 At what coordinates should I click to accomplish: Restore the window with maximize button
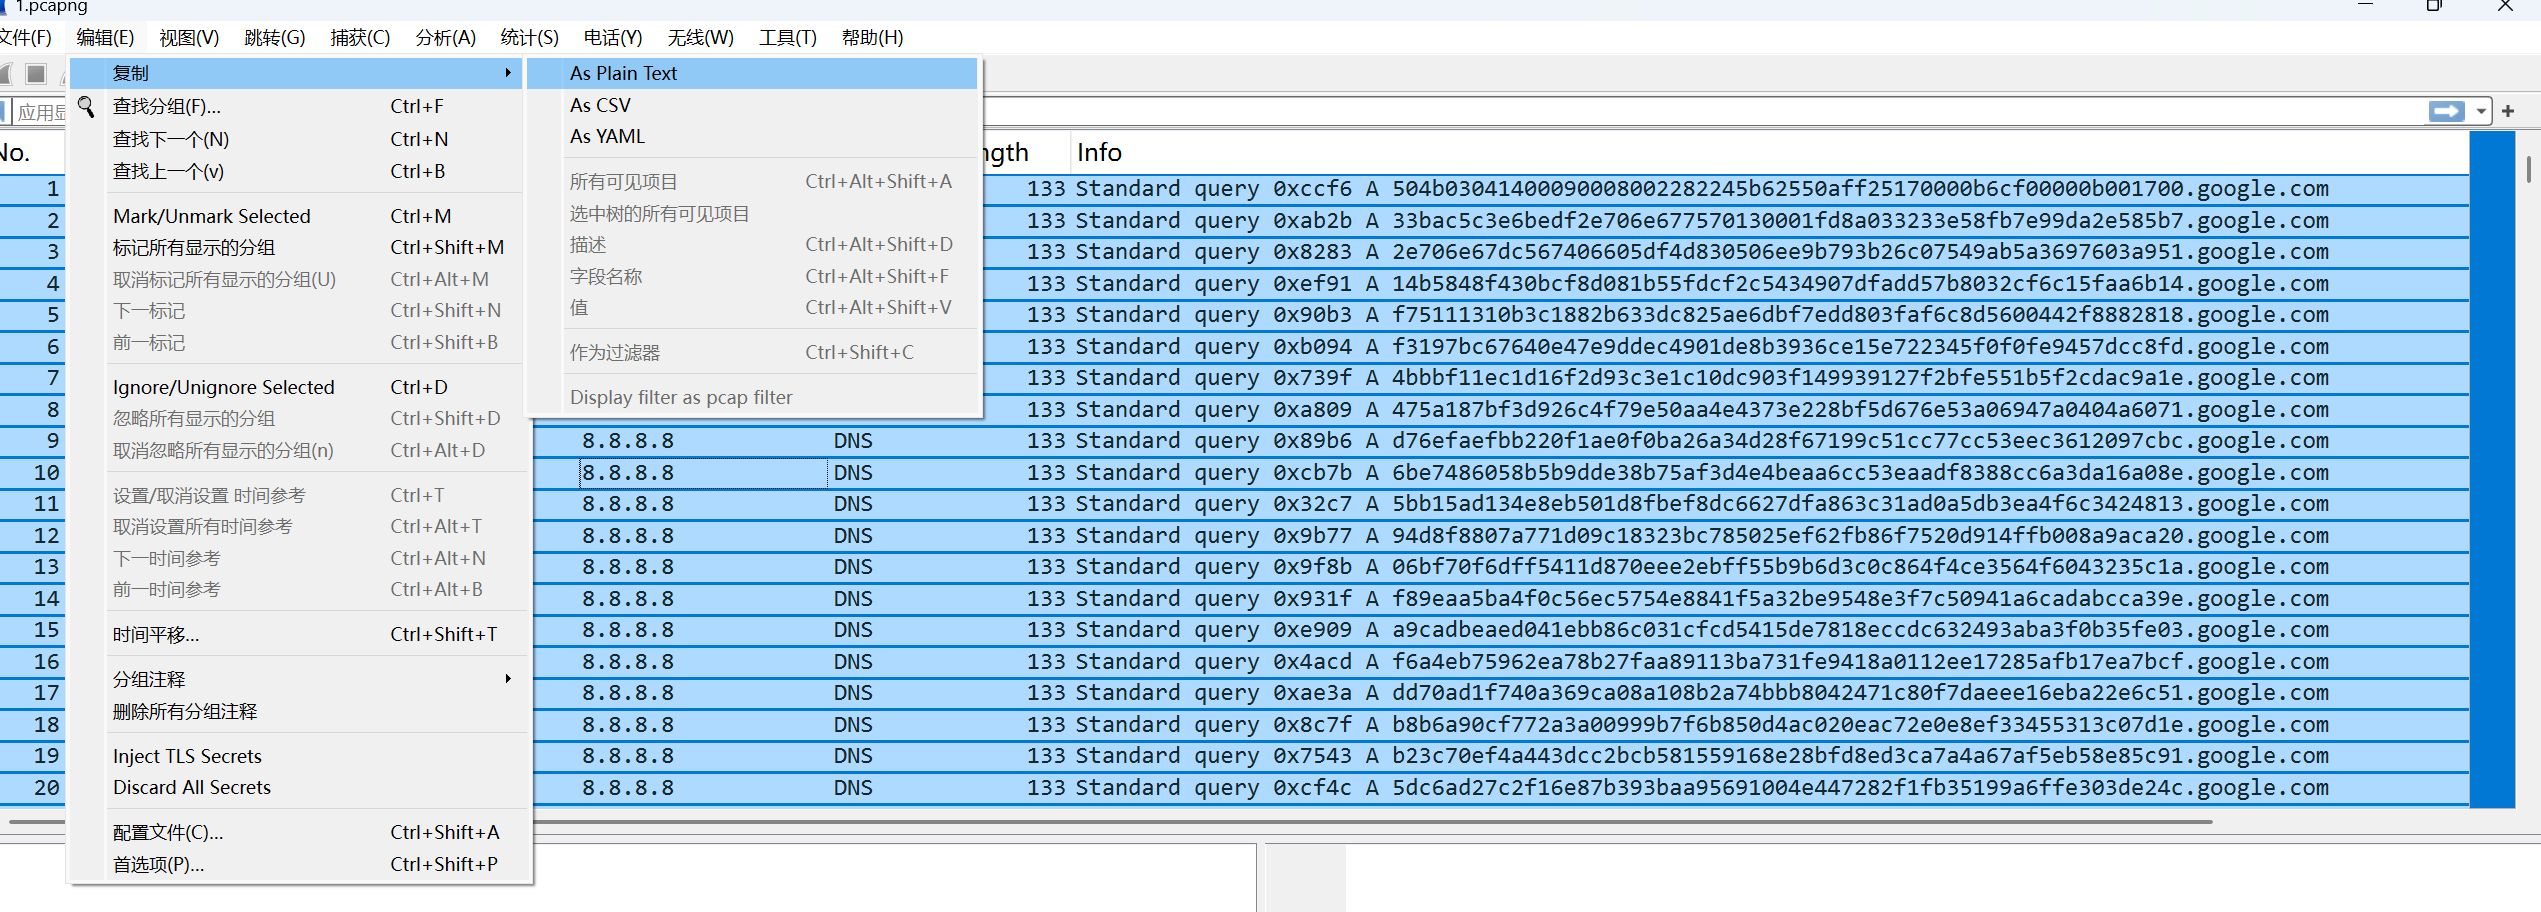point(2434,6)
